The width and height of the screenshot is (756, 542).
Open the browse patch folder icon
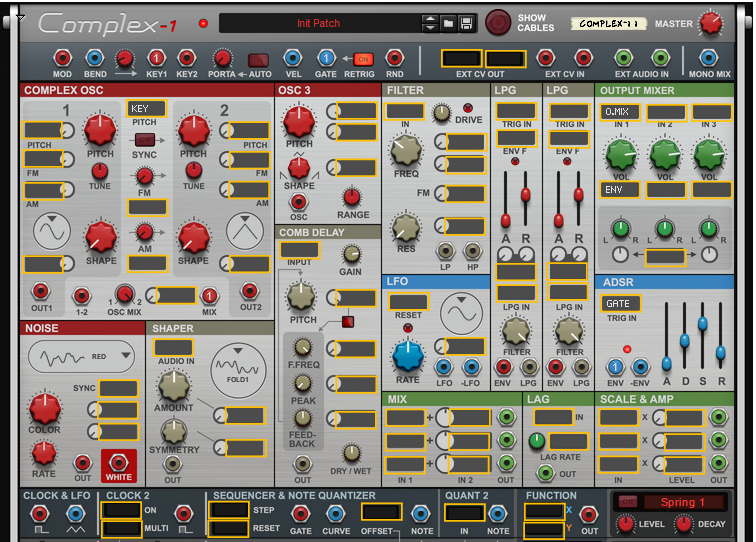point(448,23)
